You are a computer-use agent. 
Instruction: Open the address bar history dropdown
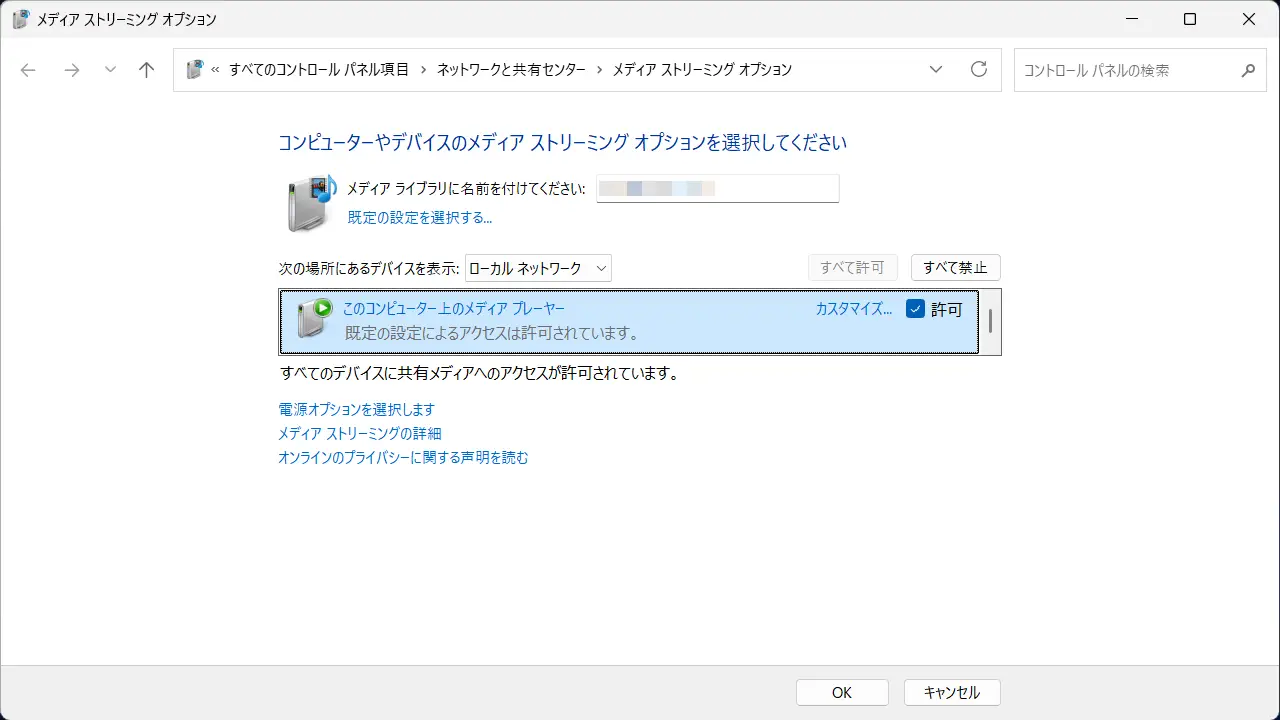[x=936, y=70]
